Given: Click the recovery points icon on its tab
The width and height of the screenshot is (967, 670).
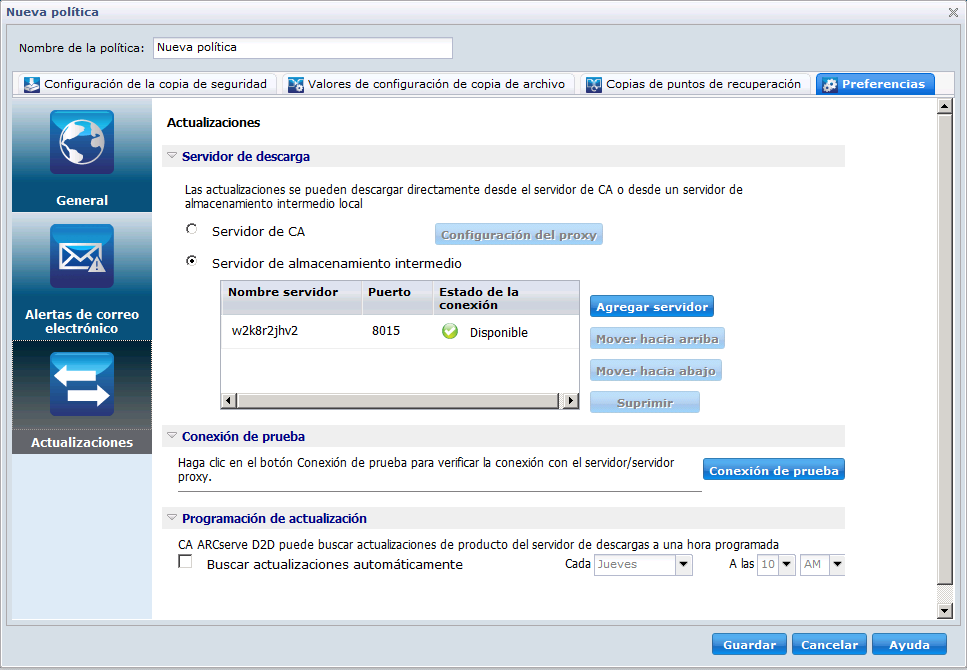Looking at the screenshot, I should [x=595, y=84].
